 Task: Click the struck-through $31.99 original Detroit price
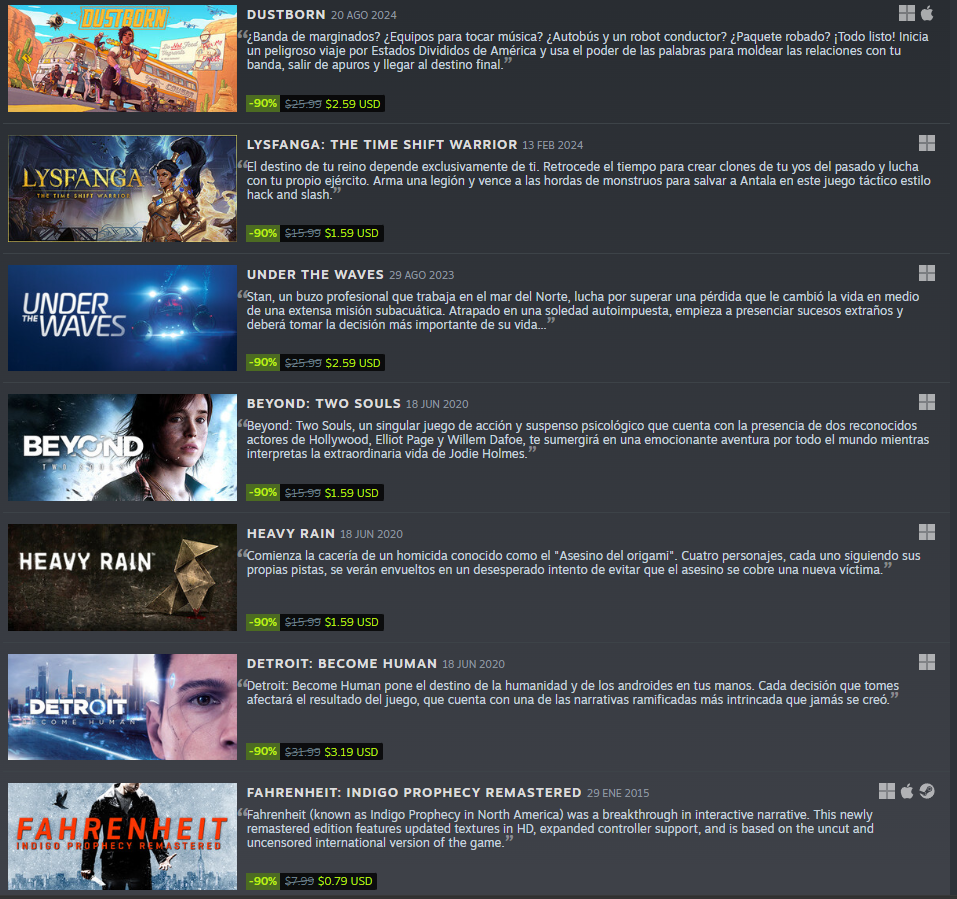coord(303,753)
